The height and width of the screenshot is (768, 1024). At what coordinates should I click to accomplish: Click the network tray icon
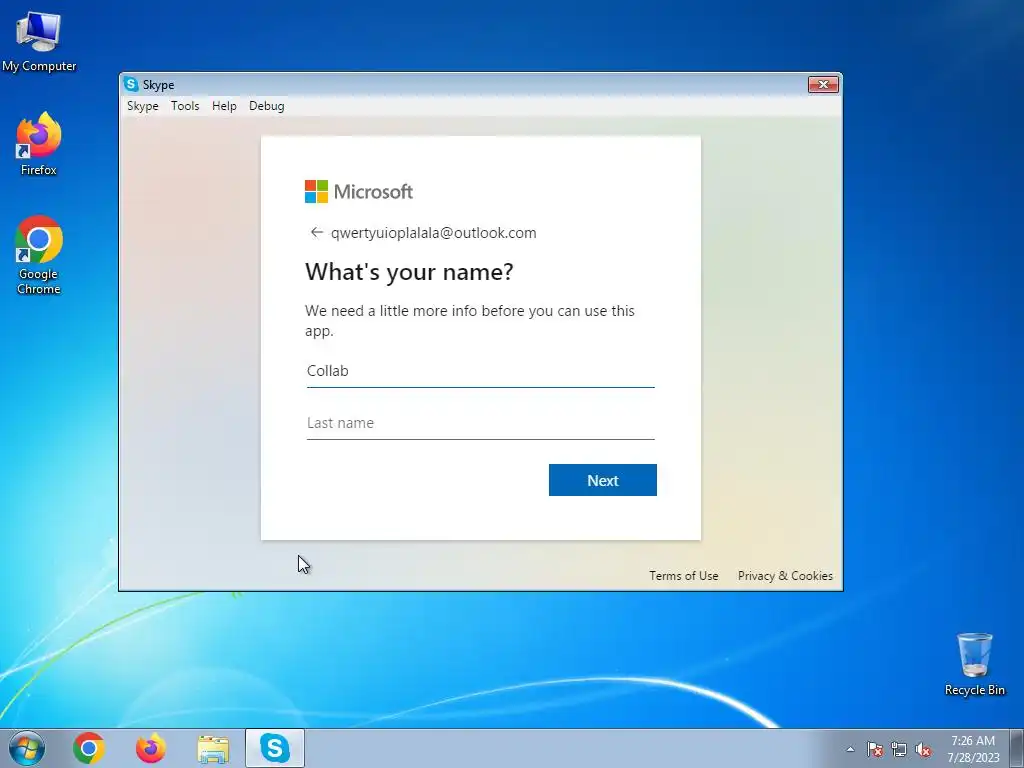pos(899,749)
